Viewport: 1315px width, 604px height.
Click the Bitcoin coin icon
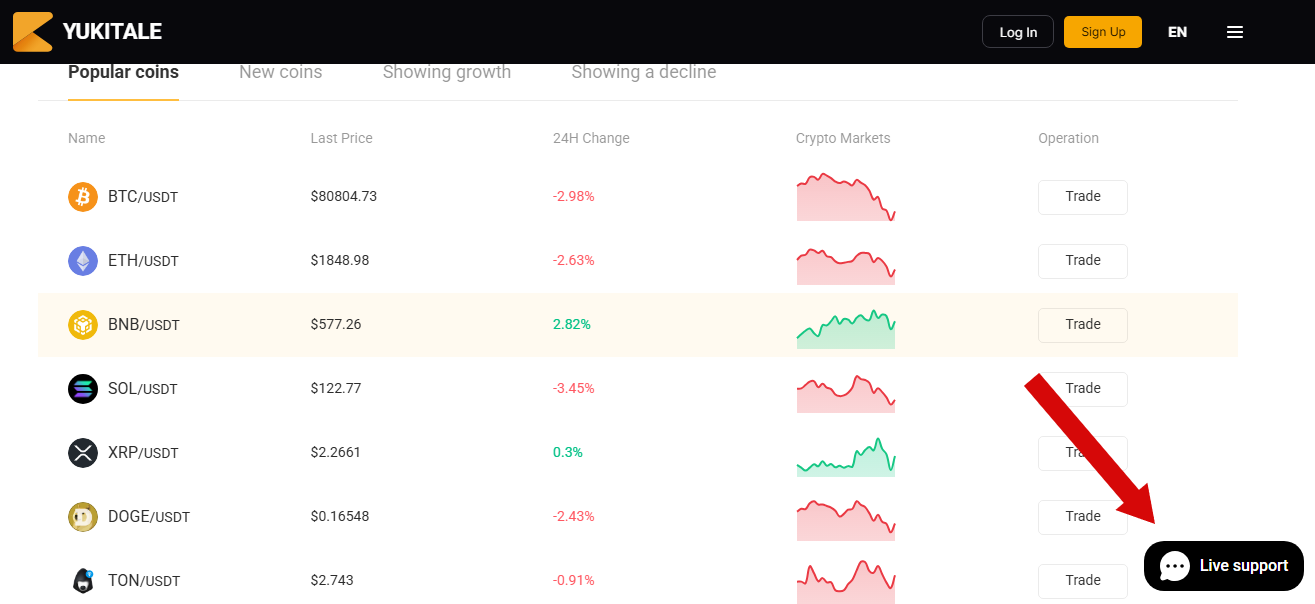pyautogui.click(x=83, y=197)
